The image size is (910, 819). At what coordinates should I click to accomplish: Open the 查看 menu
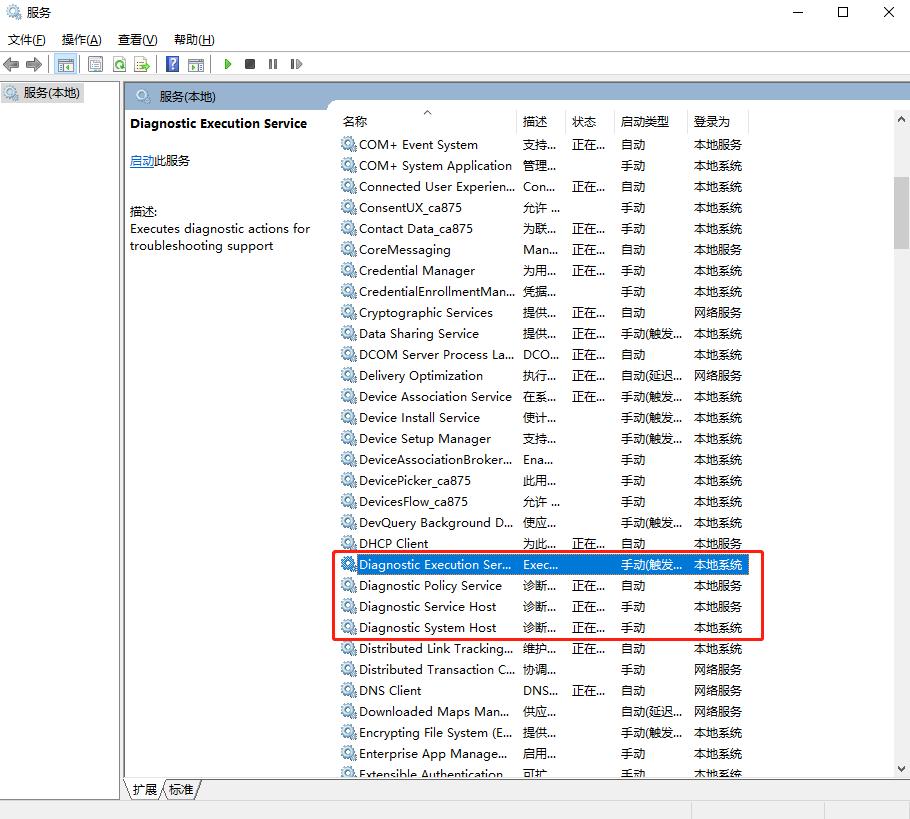coord(137,39)
